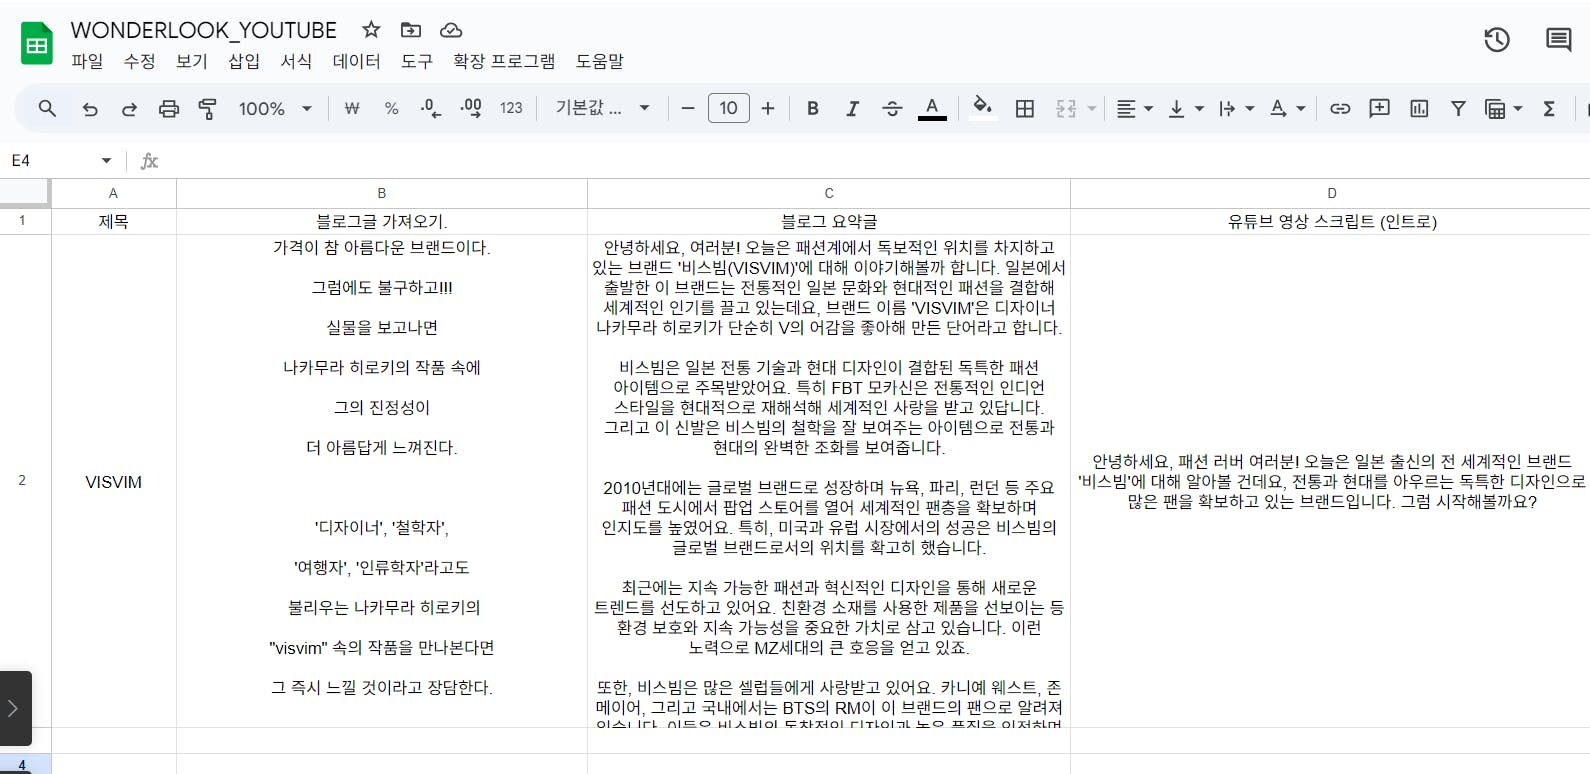Decrease decimal places
Viewport: 1590px width, 774px height.
coord(431,108)
